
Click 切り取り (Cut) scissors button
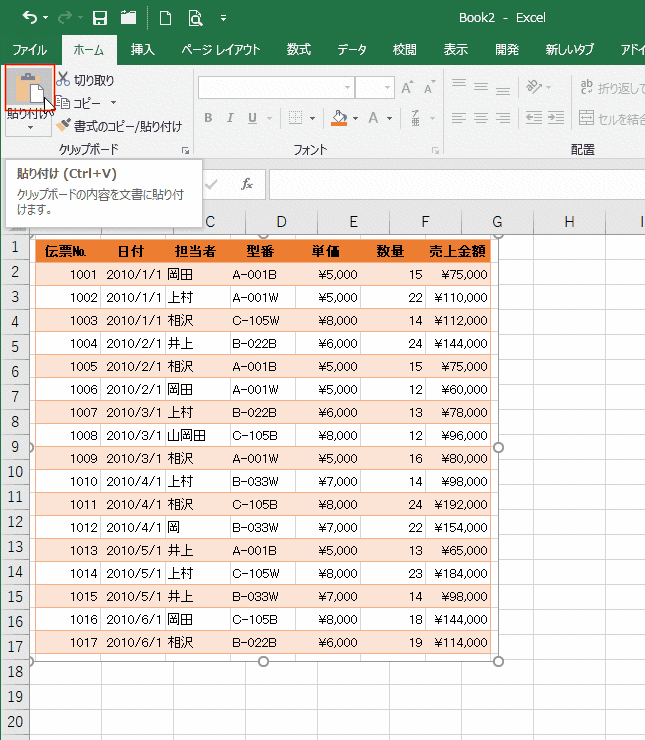tap(85, 80)
